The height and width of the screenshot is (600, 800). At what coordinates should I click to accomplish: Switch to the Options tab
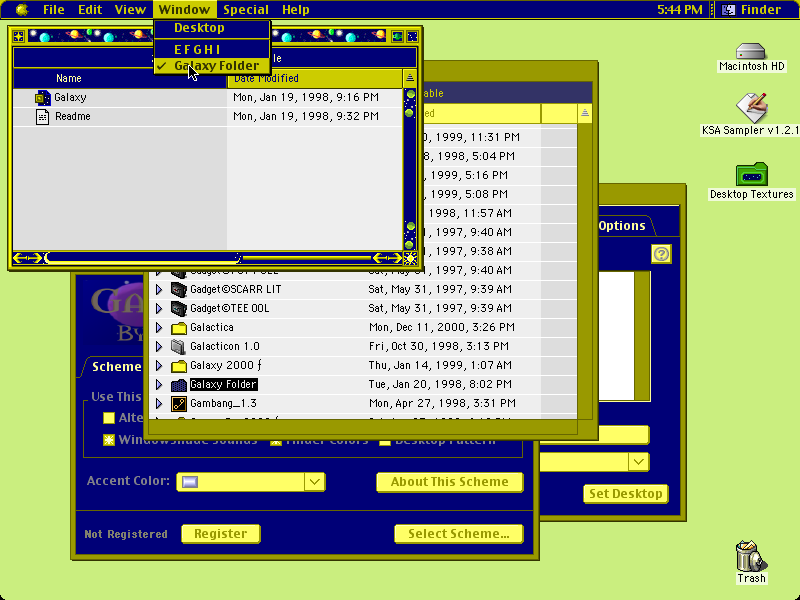(622, 226)
